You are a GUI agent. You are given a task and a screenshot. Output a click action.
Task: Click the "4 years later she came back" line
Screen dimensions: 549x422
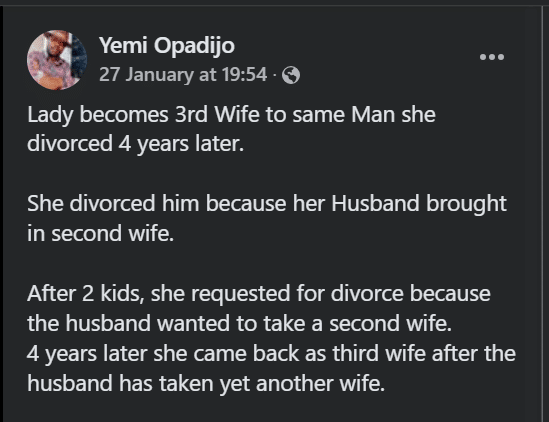click(271, 353)
